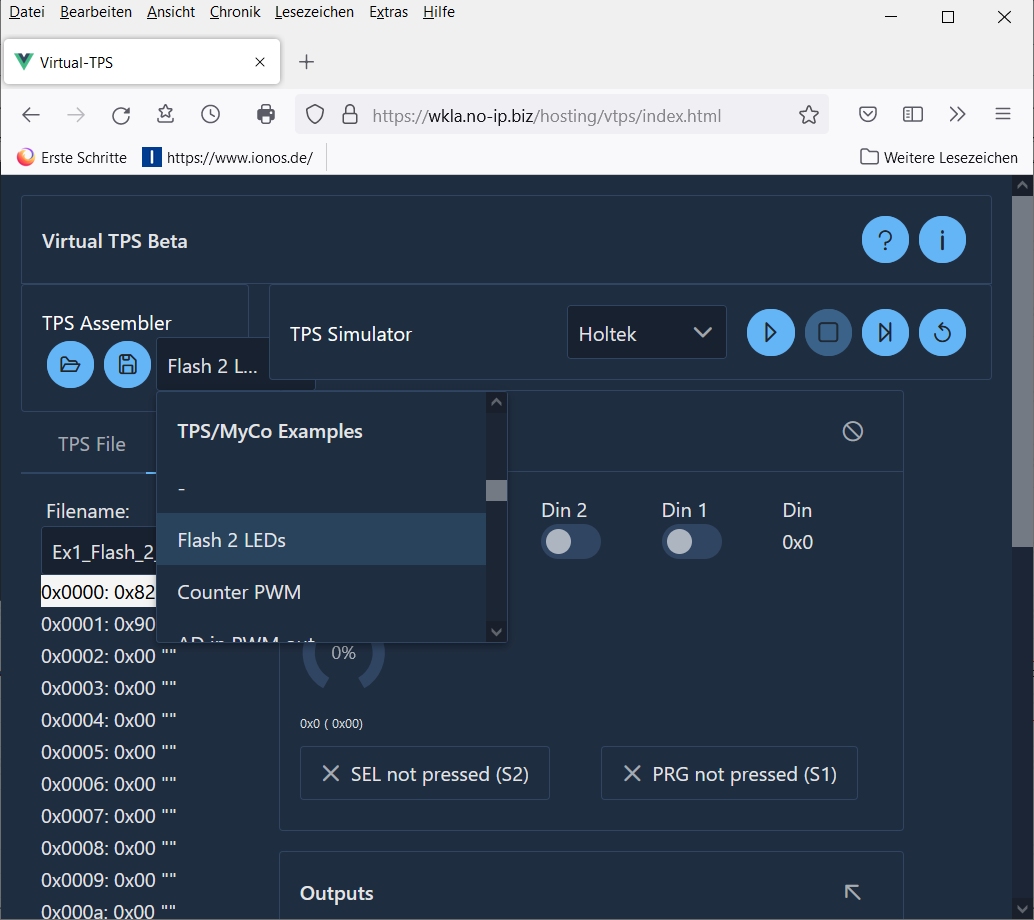Save the TPS file with the disk icon
The width and height of the screenshot is (1034, 920).
coord(127,364)
